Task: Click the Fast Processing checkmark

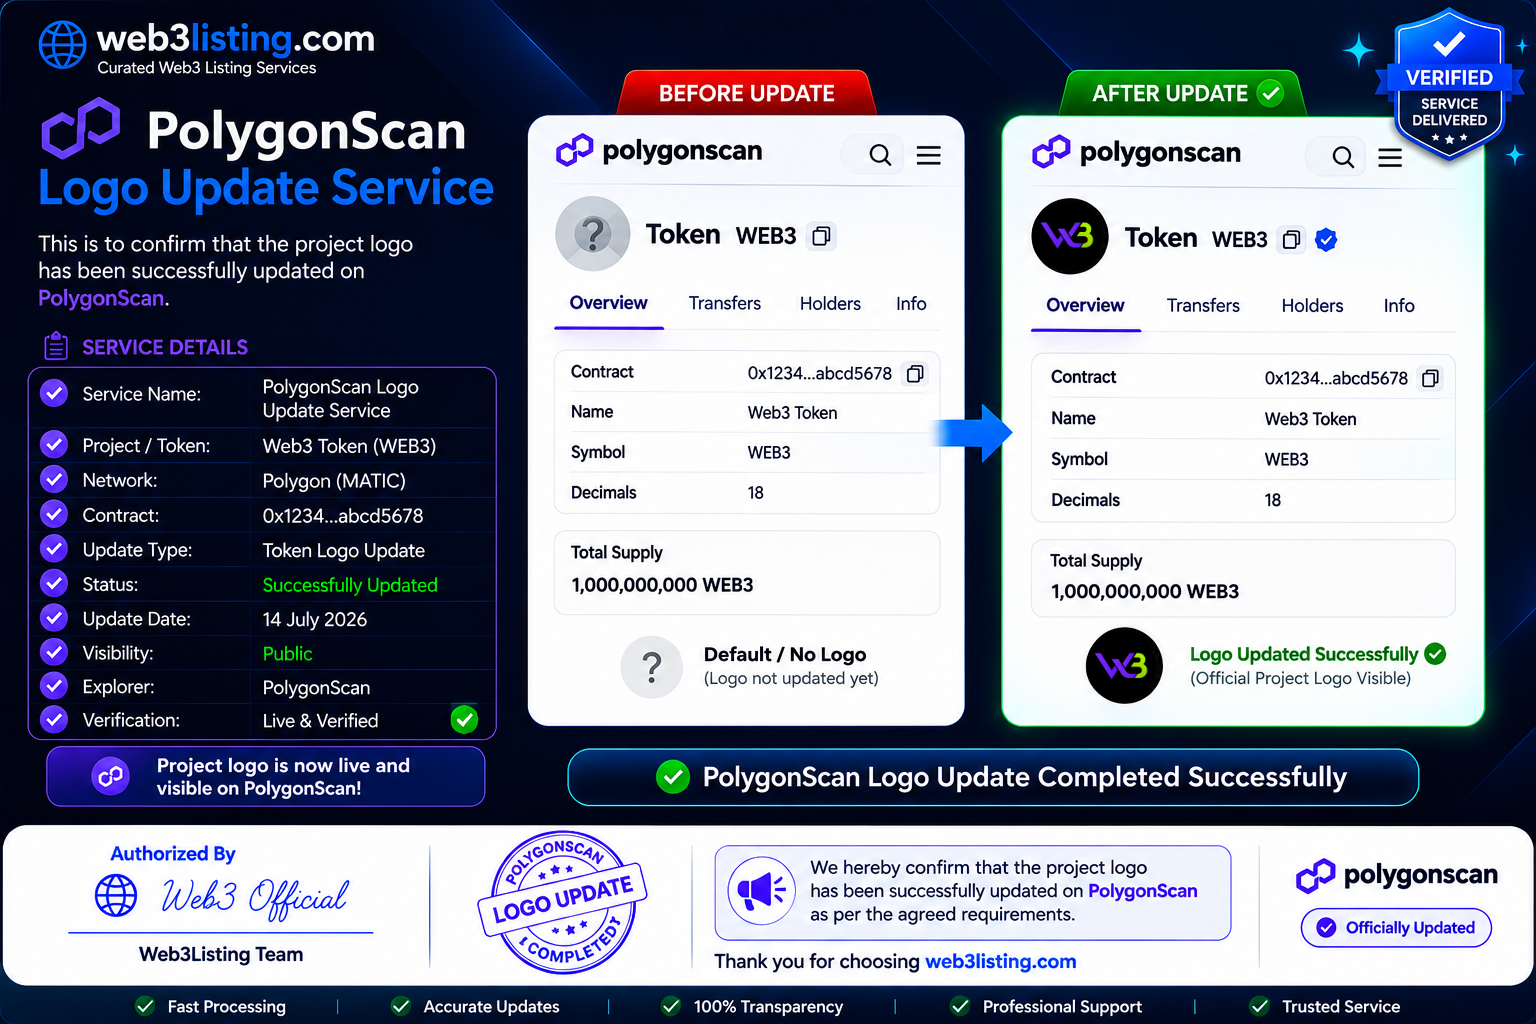Action: tap(145, 1006)
